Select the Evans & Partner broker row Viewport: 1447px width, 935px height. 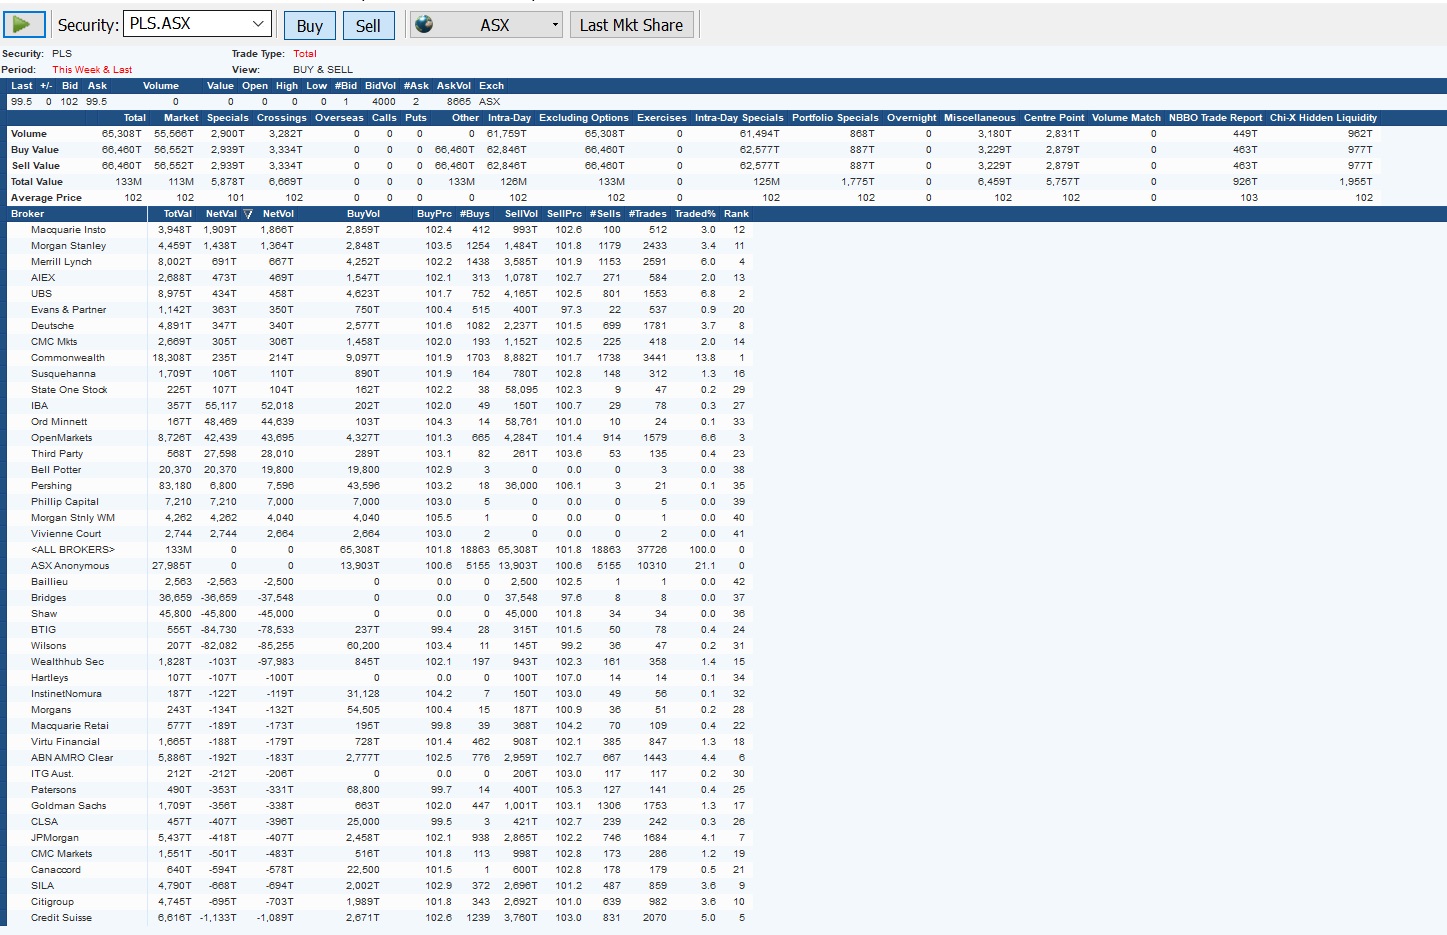click(380, 310)
